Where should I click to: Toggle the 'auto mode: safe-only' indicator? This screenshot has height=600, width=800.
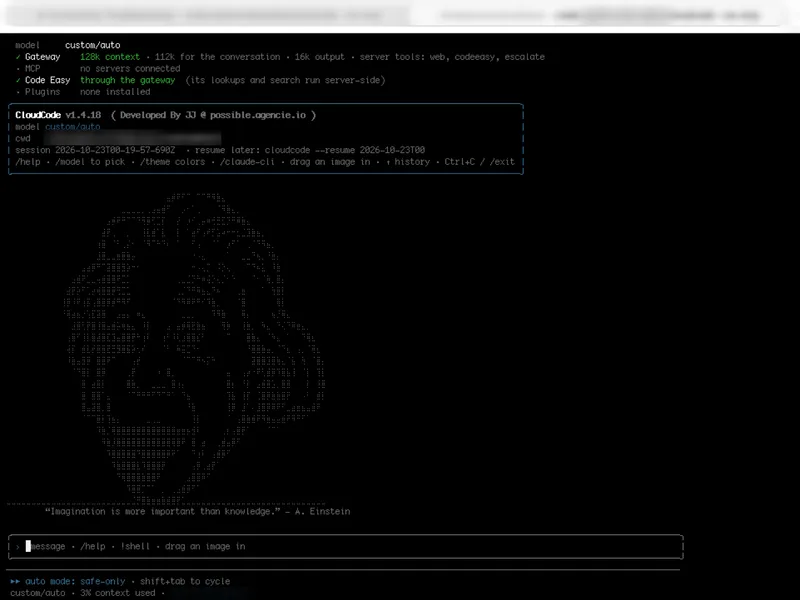click(x=75, y=581)
